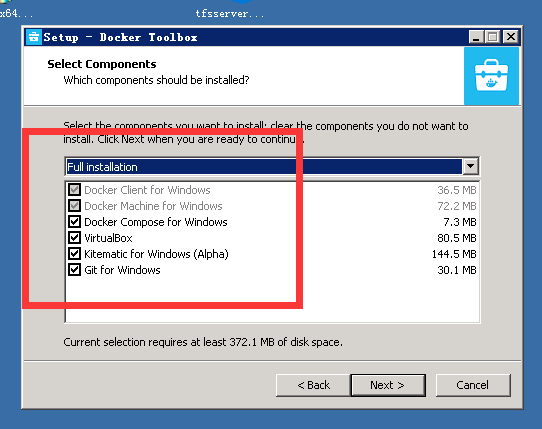The height and width of the screenshot is (429, 542).
Task: Cancel the Docker Toolbox setup
Action: pos(473,385)
